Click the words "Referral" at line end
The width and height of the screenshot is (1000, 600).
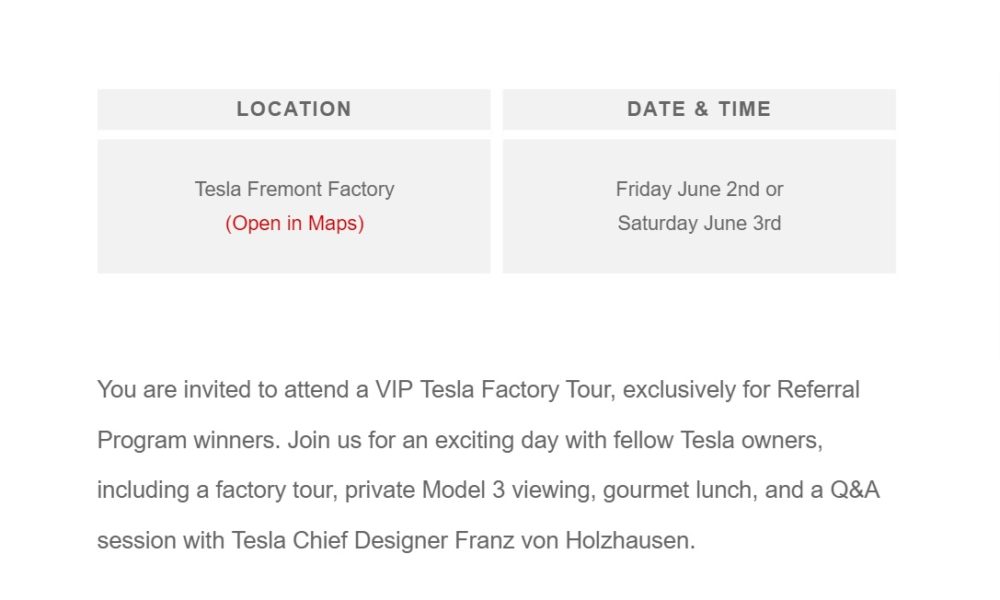pos(818,390)
